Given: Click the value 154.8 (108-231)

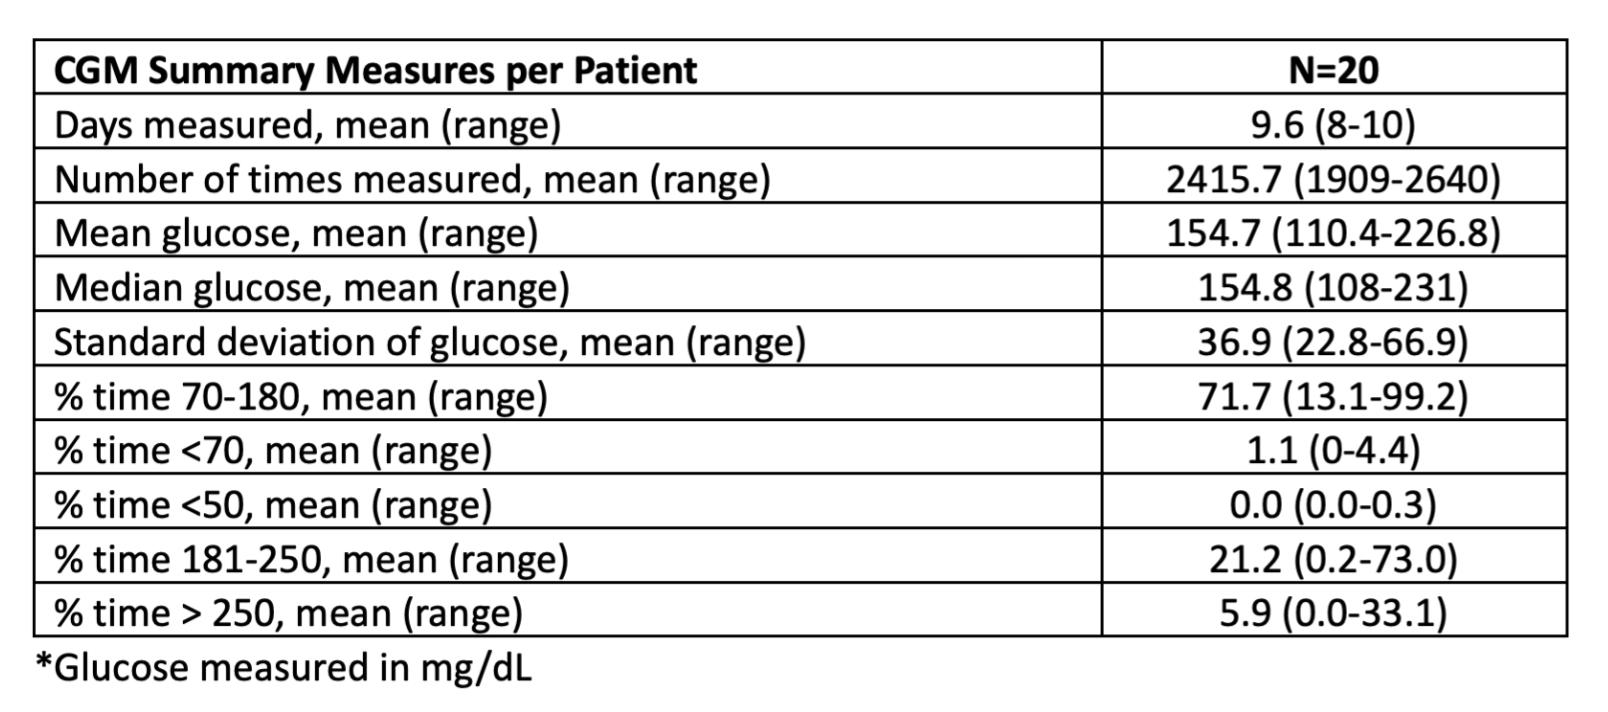Looking at the screenshot, I should coord(1334,288).
